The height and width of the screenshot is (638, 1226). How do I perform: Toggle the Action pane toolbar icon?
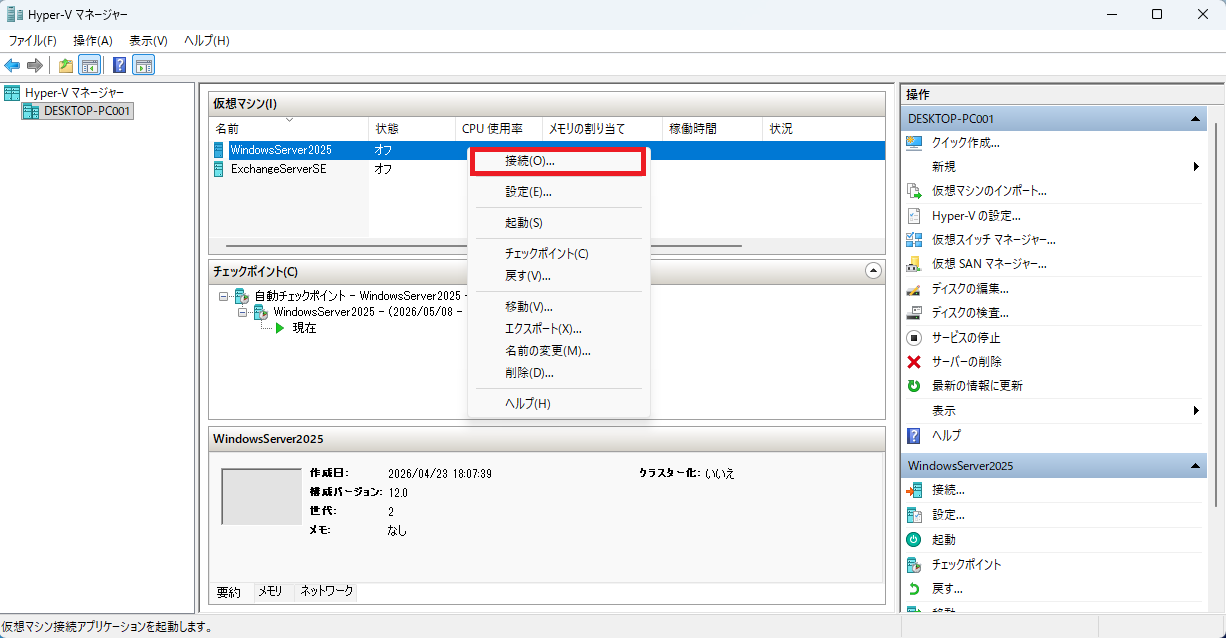pyautogui.click(x=143, y=65)
